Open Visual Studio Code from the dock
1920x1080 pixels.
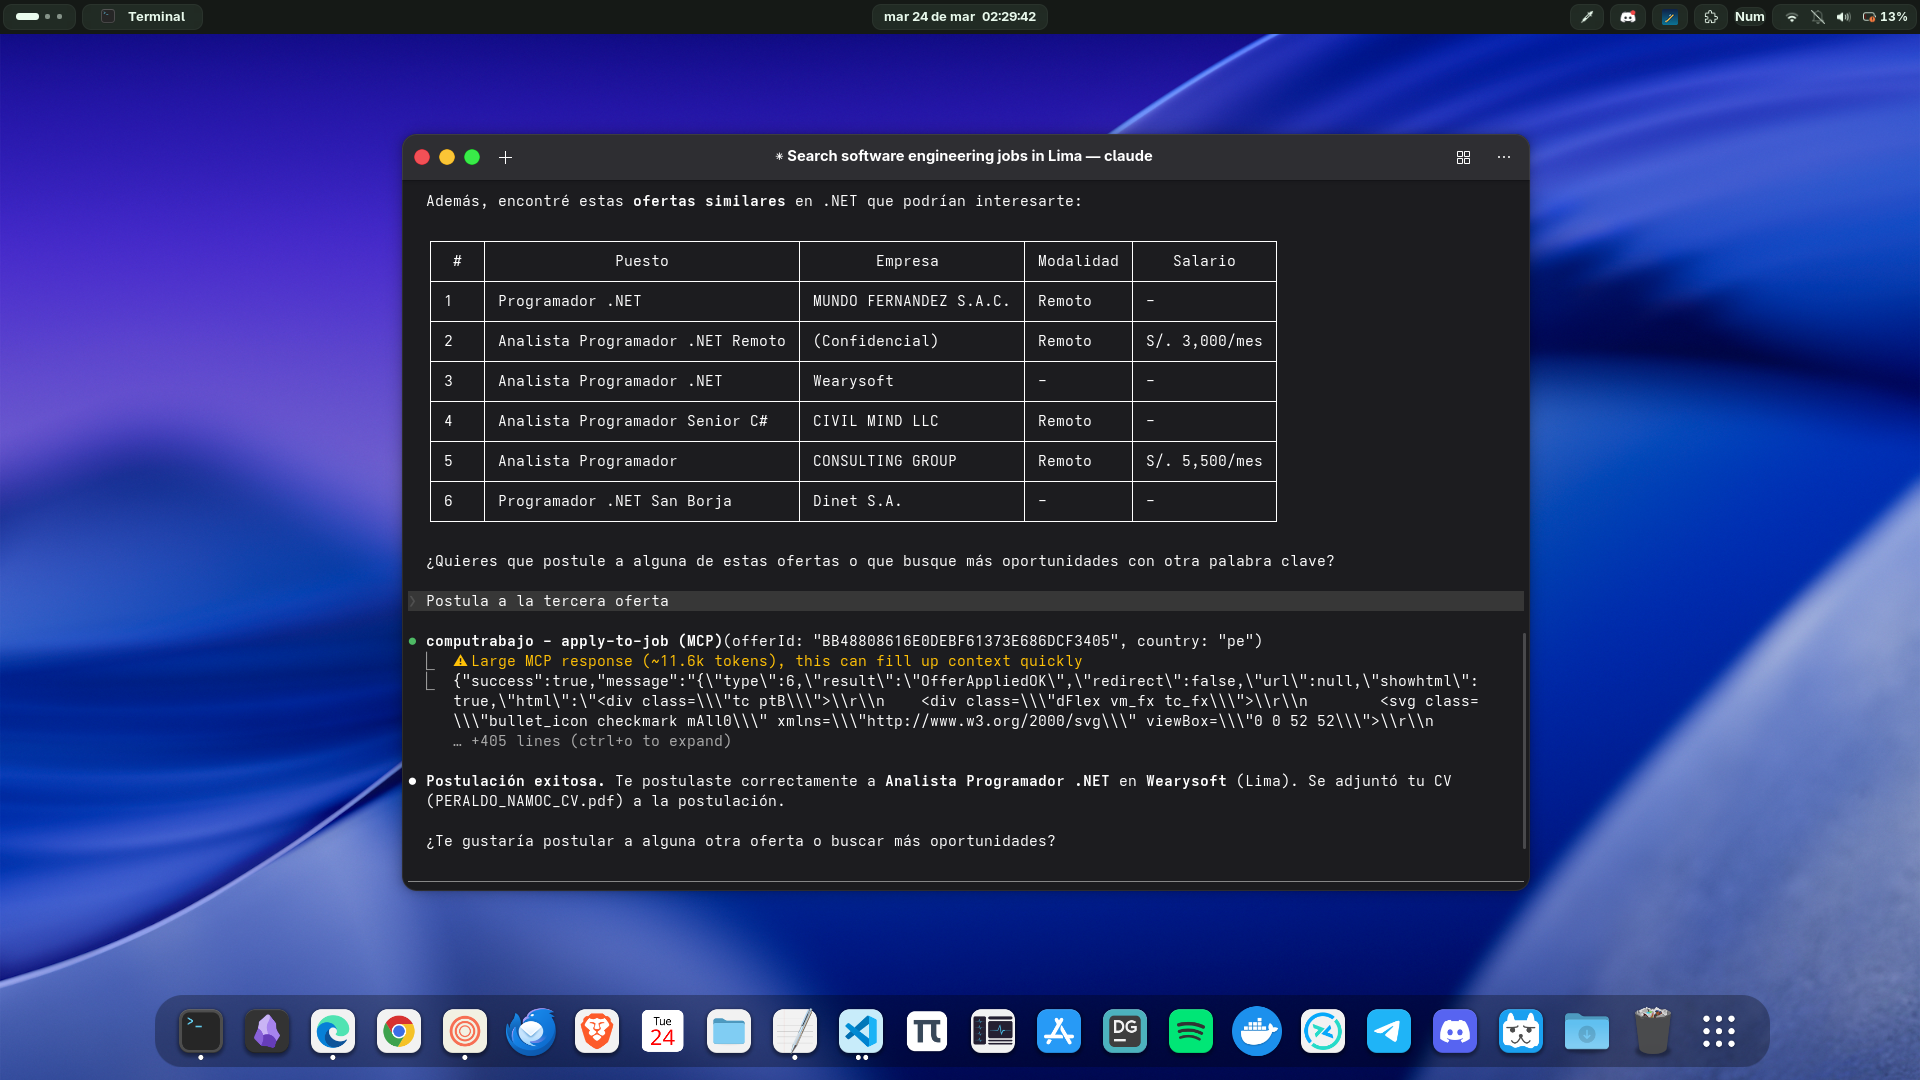861,1031
